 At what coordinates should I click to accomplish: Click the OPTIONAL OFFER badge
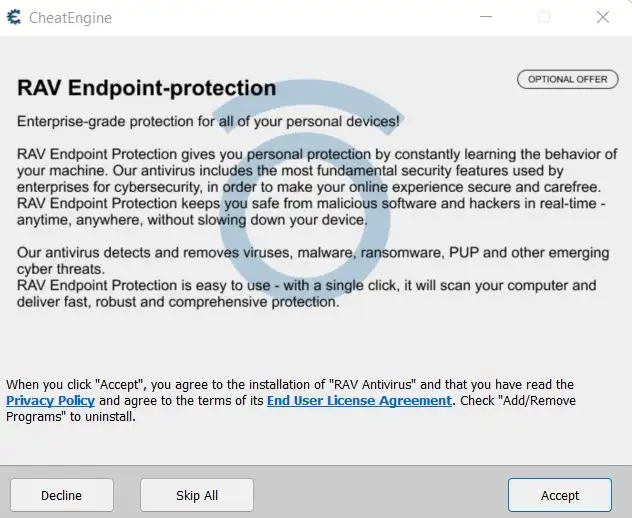click(568, 79)
